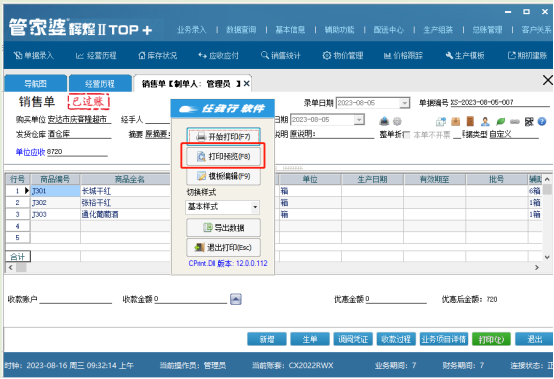Switch to the 导航图 tab

click(x=35, y=84)
